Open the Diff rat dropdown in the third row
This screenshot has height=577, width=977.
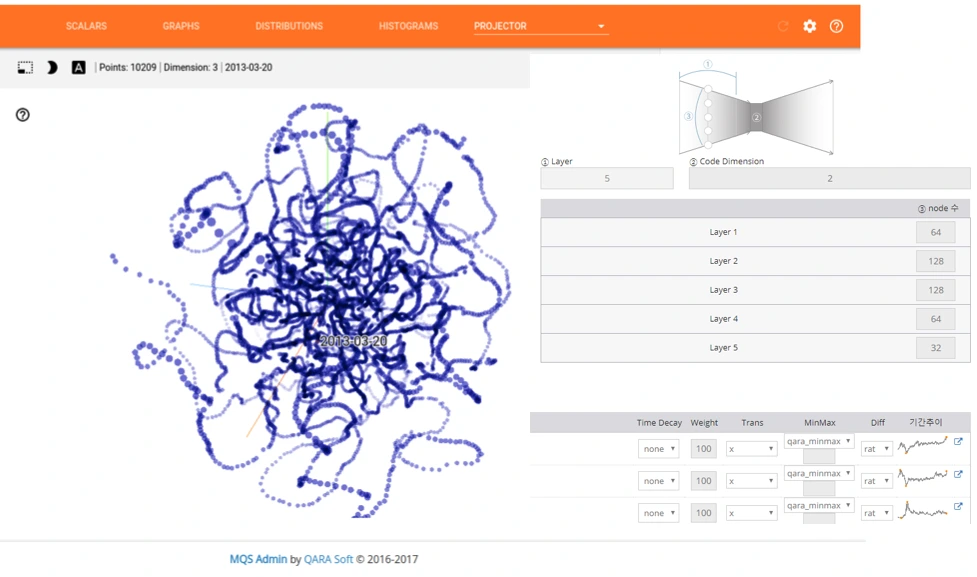(x=876, y=513)
